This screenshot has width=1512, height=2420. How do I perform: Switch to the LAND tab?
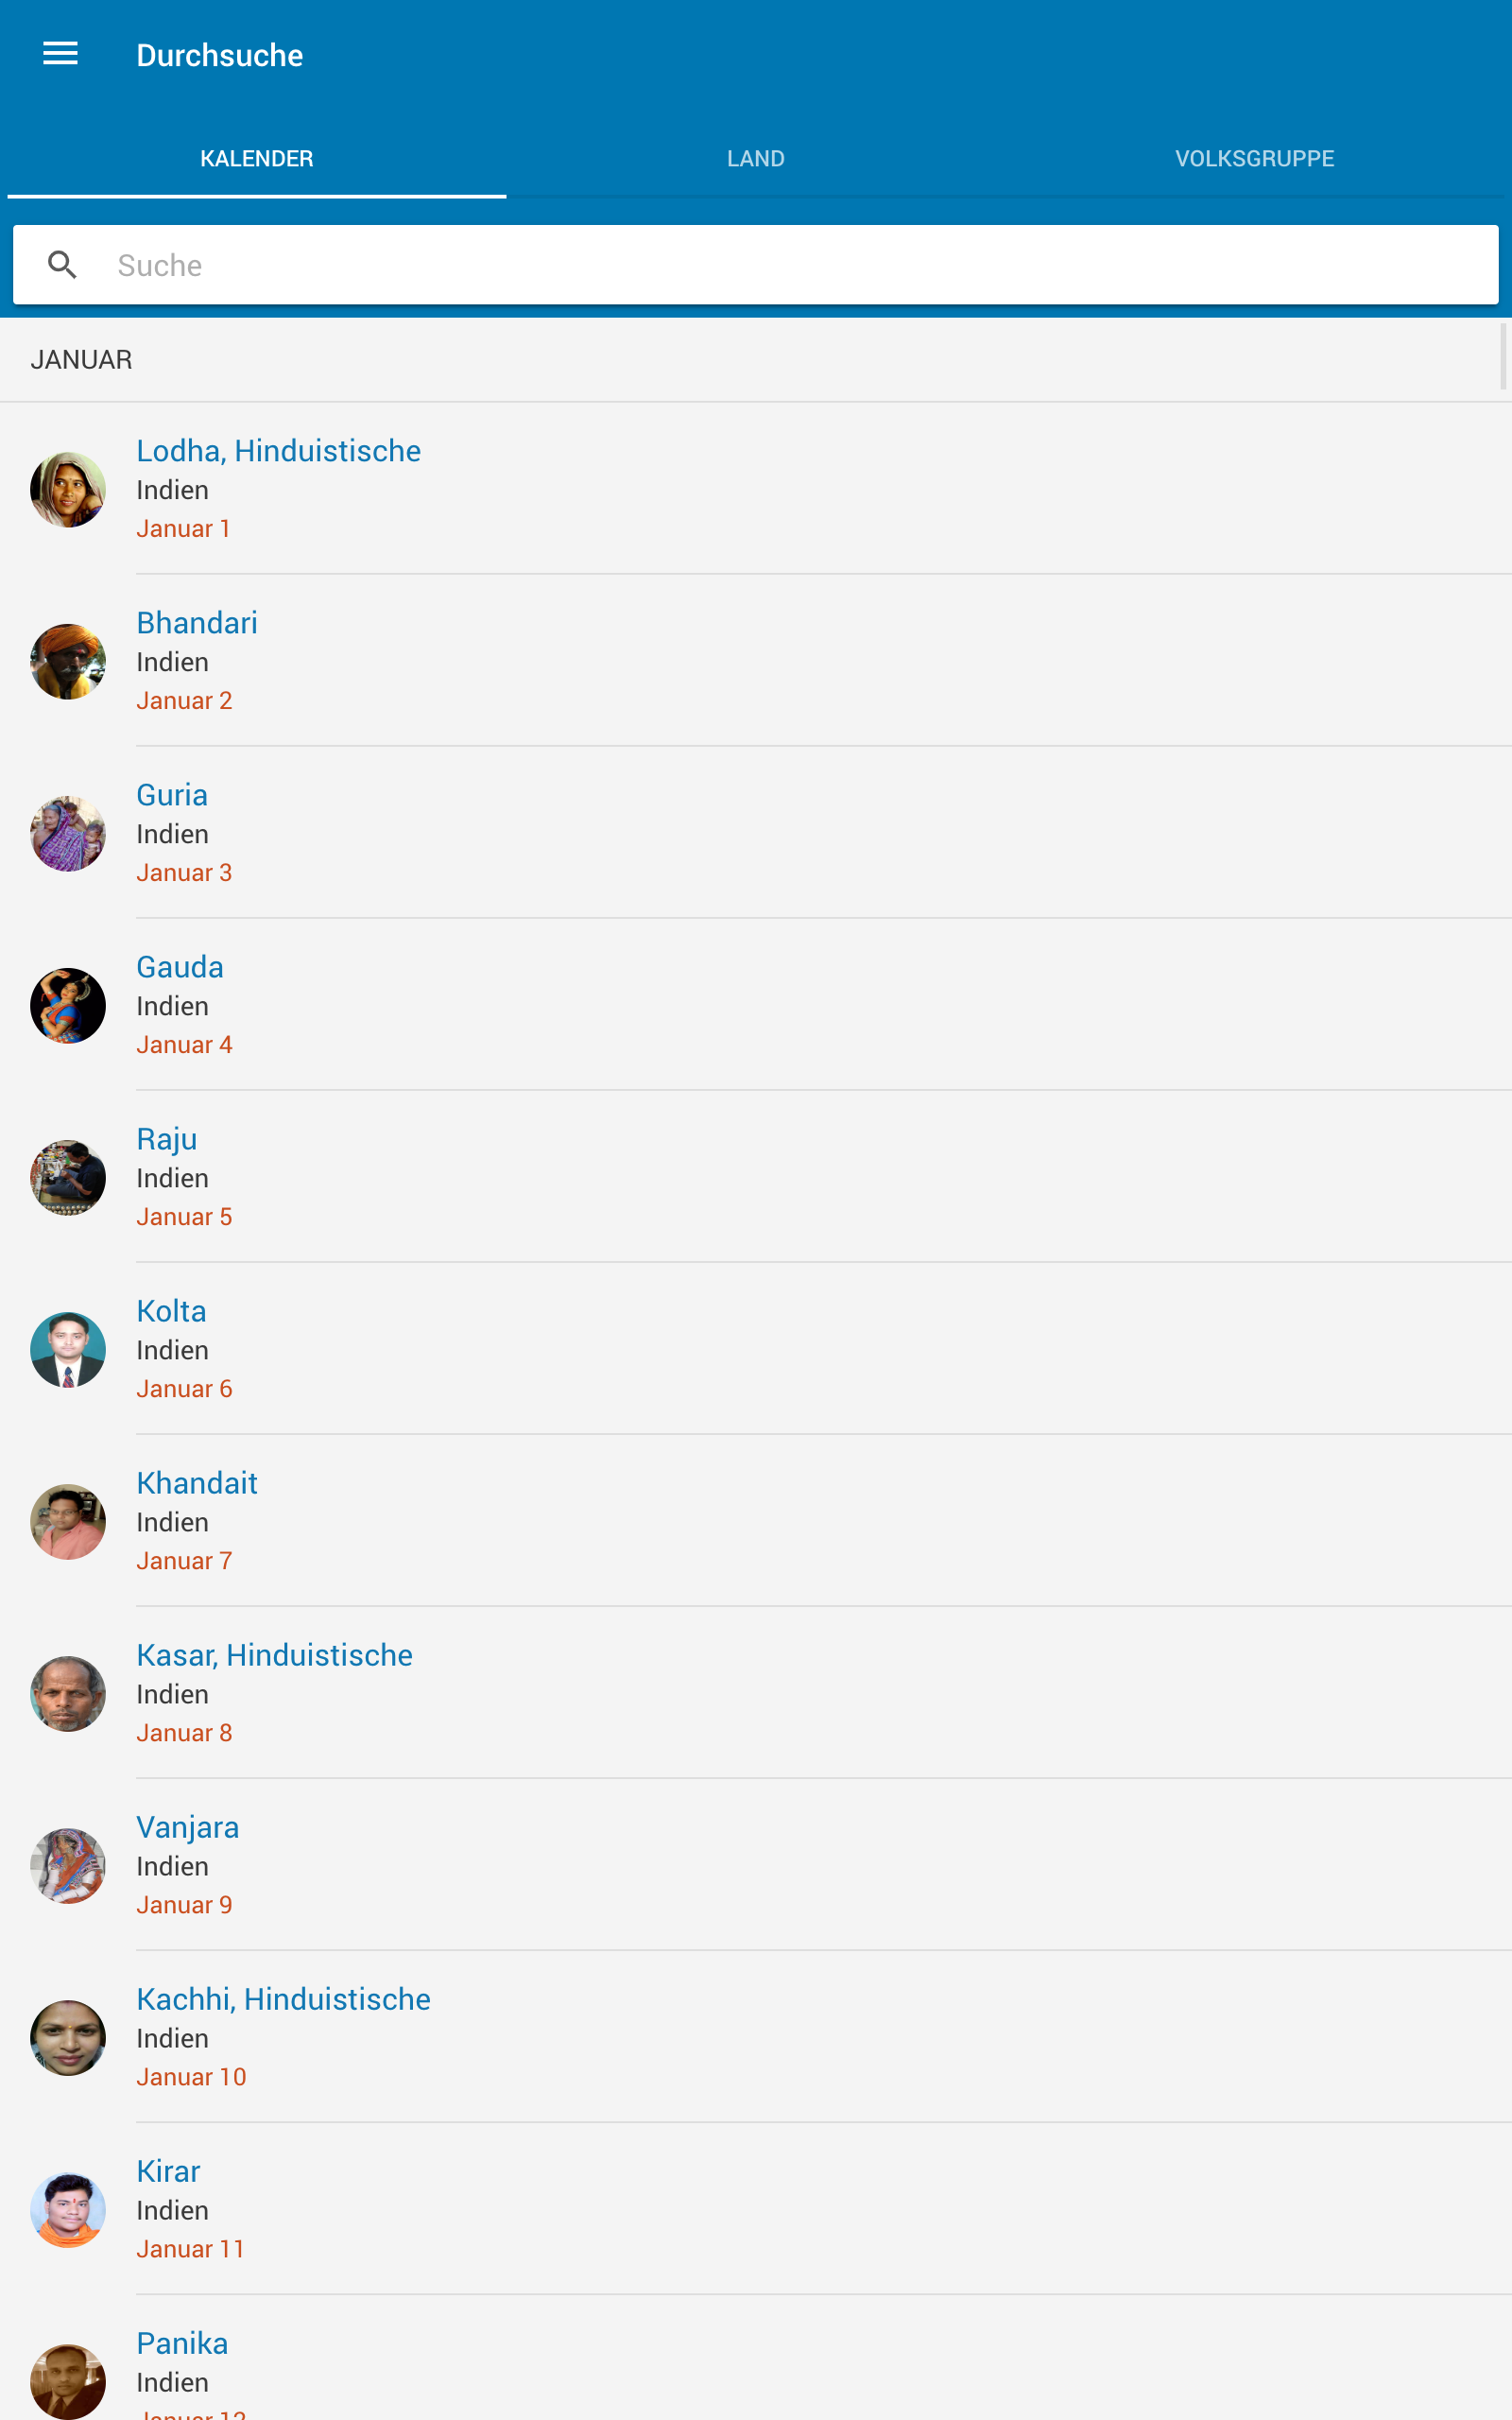click(x=756, y=158)
